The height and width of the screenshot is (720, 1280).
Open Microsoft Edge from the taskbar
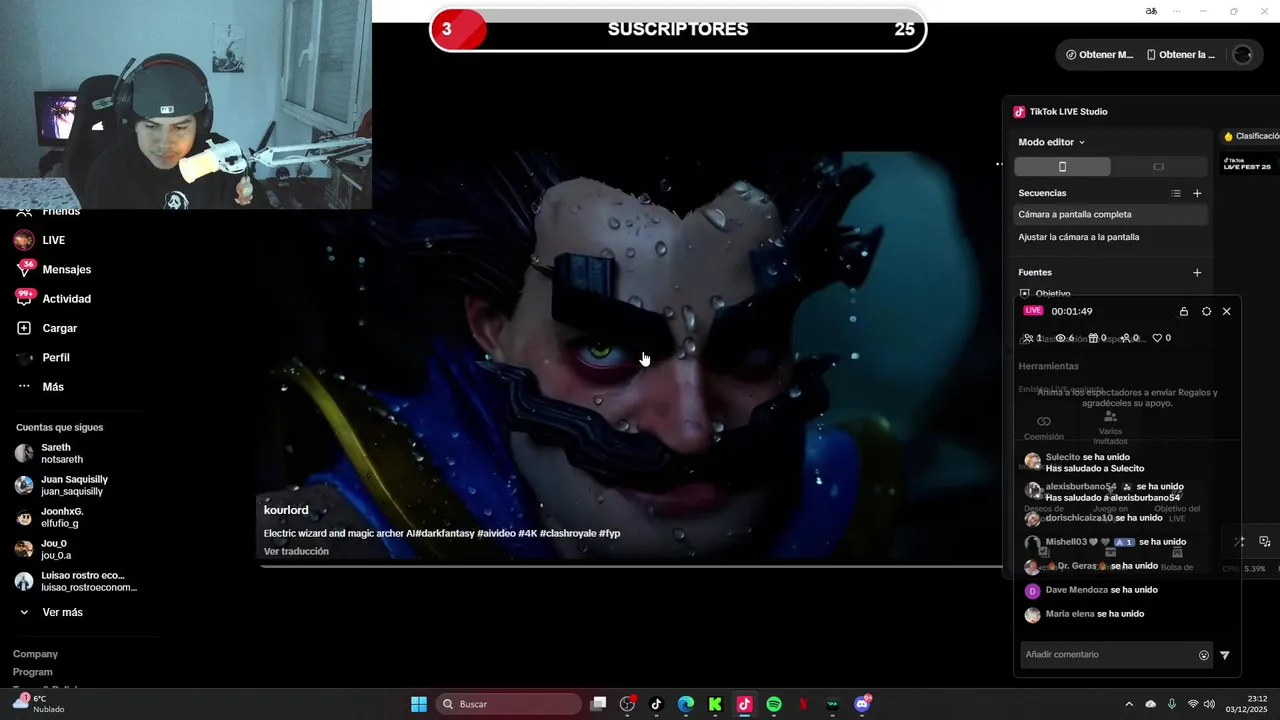[686, 704]
